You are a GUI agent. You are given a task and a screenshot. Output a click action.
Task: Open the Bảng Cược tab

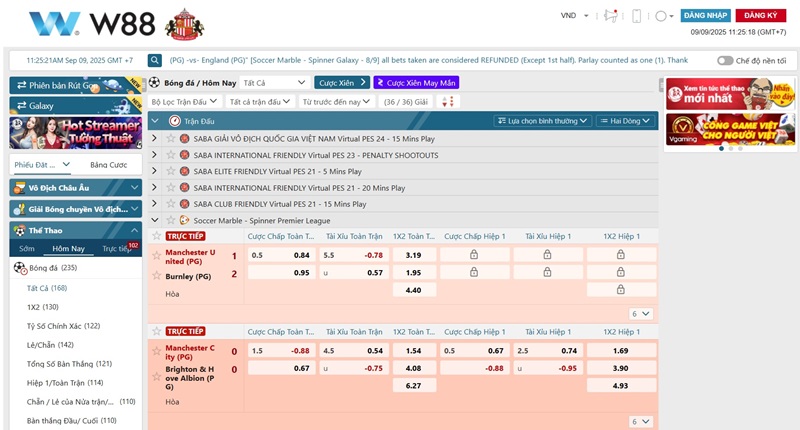[x=109, y=165]
